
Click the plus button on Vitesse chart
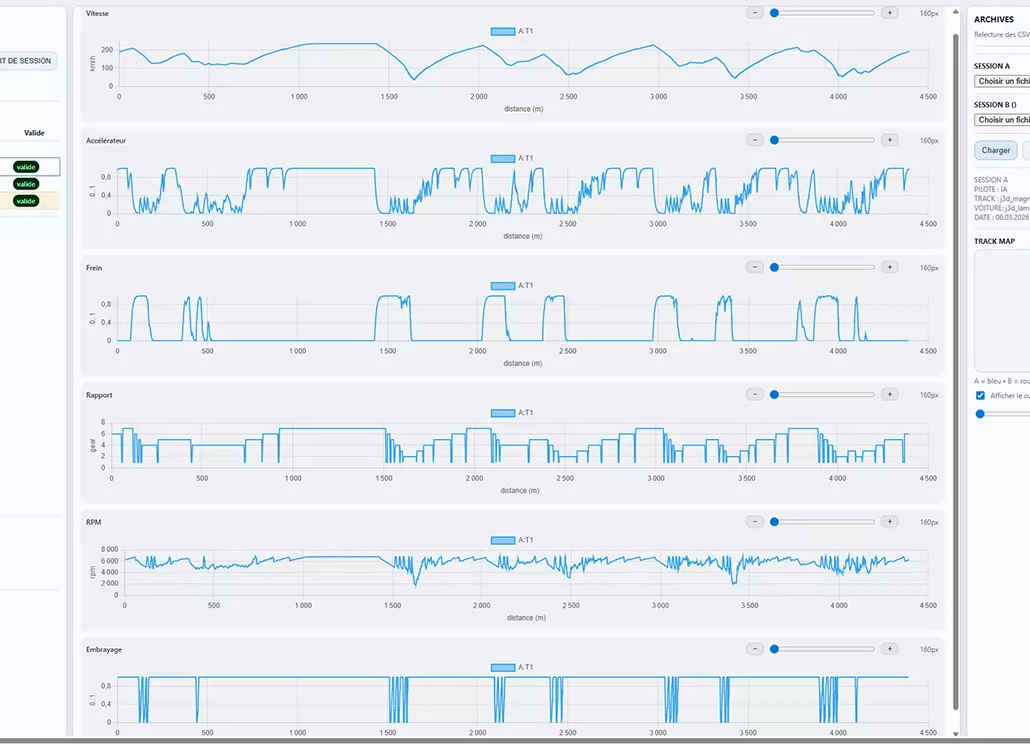pos(889,13)
